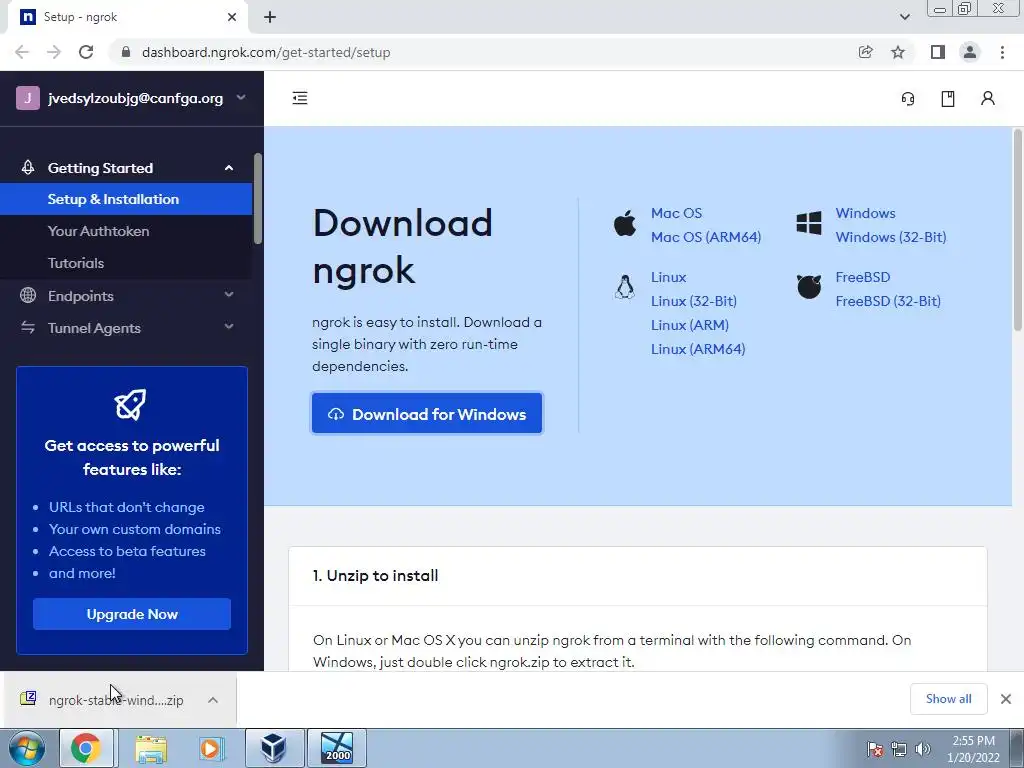This screenshot has height=768, width=1024.
Task: Expand the Tunnel Agents section
Action: click(126, 328)
